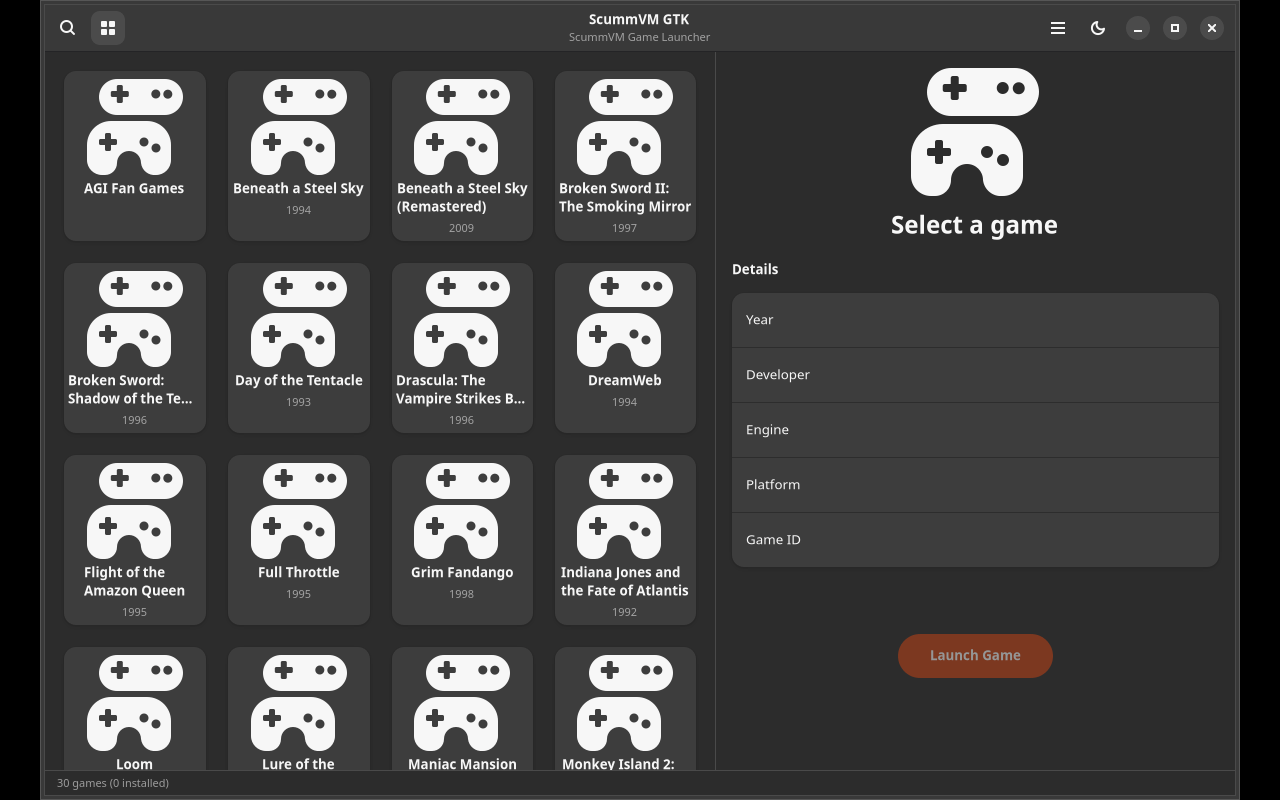Select Day of the Tentacle controller icon

point(299,319)
